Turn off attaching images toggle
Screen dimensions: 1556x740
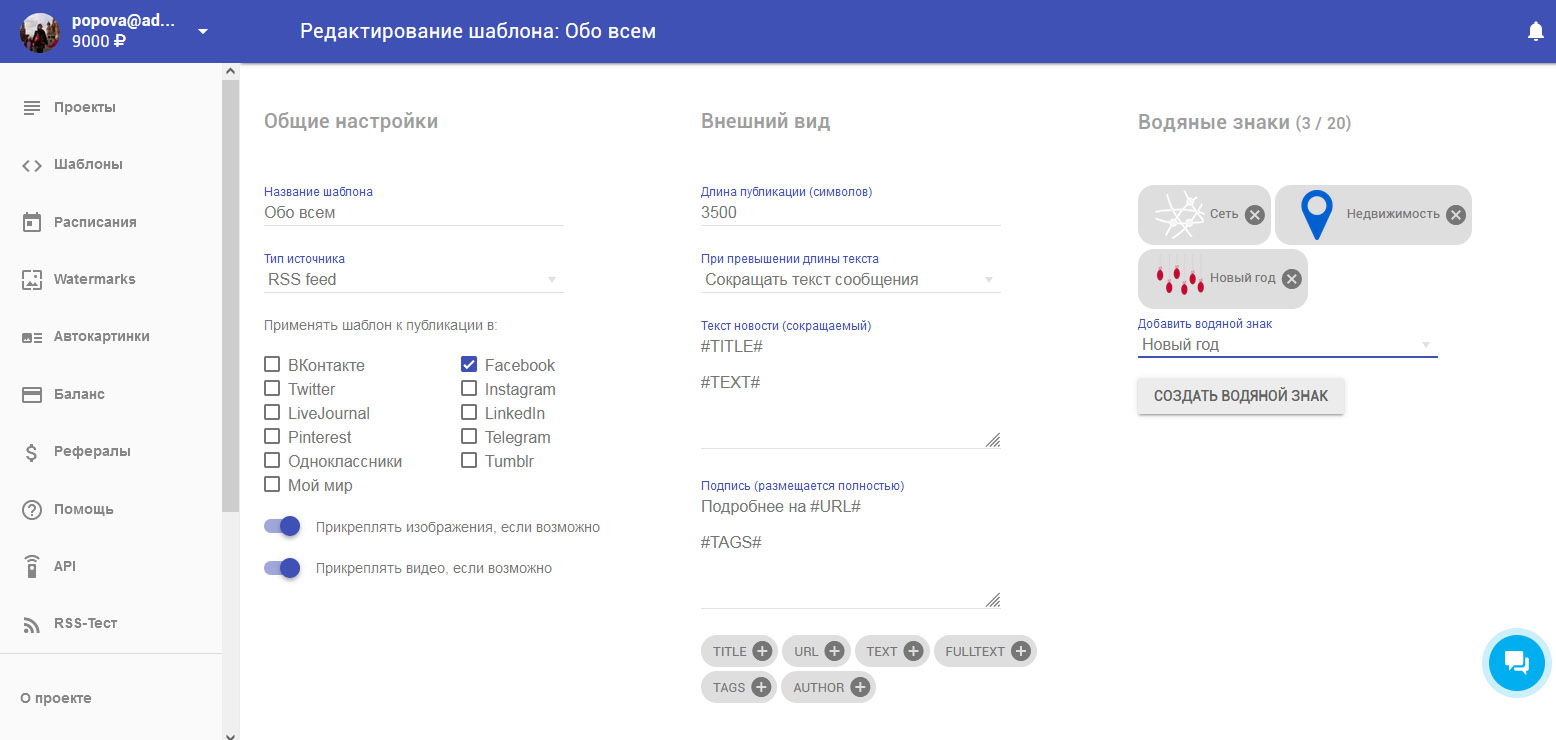283,527
